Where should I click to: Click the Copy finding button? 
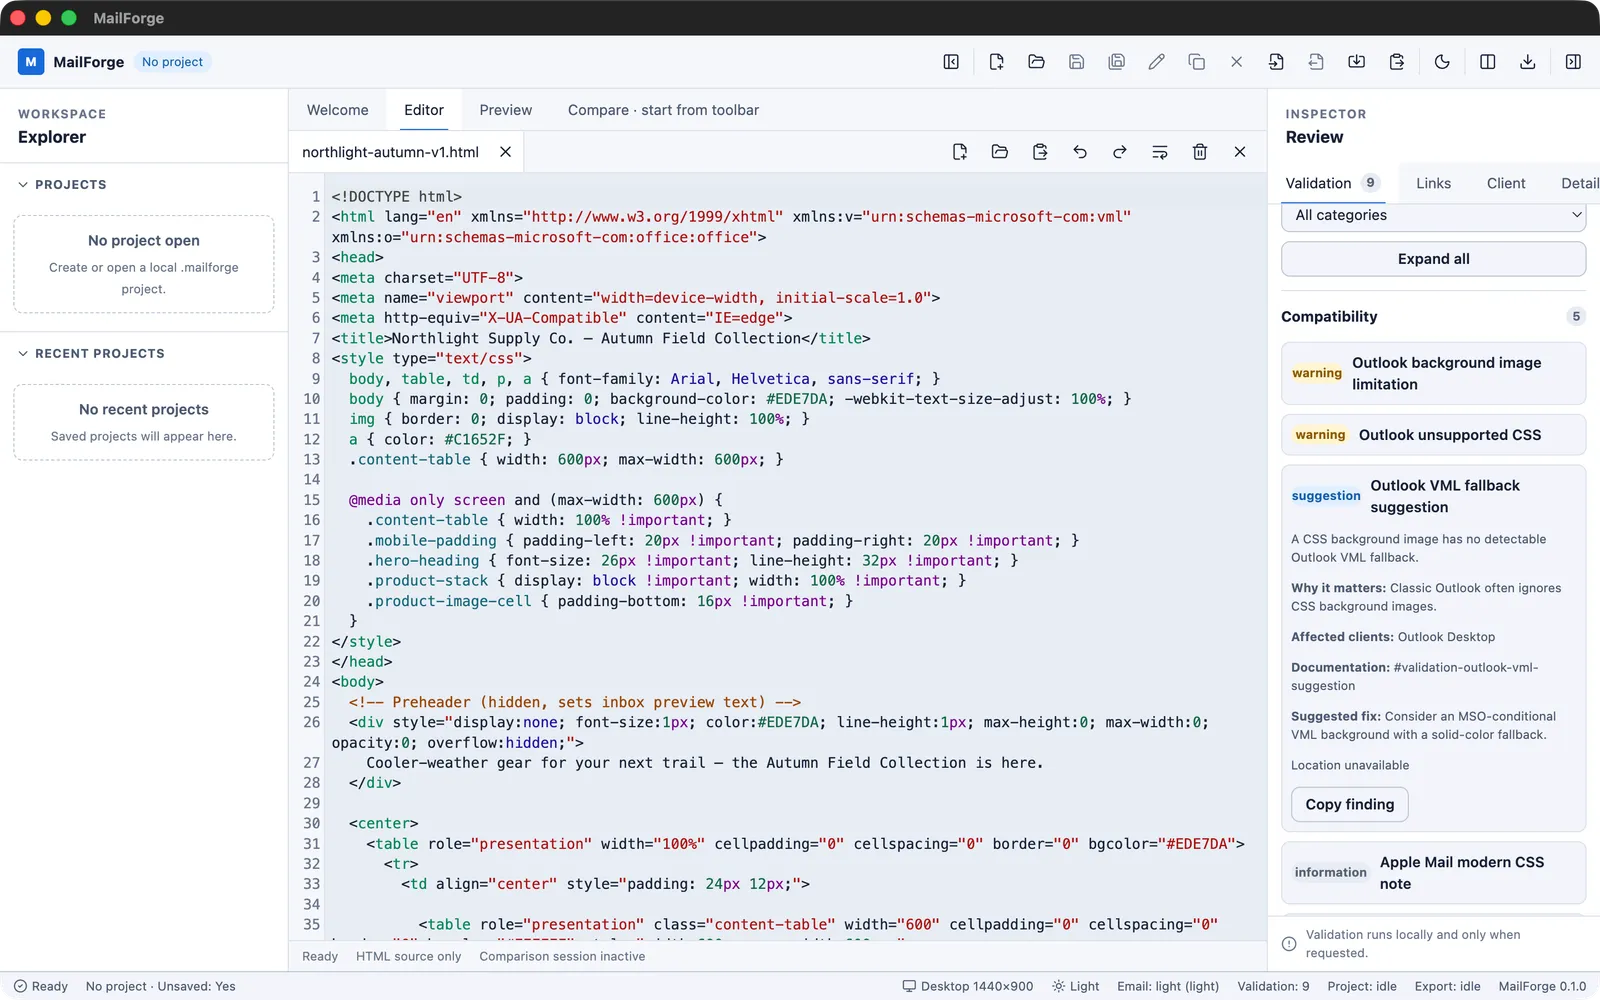click(x=1349, y=804)
